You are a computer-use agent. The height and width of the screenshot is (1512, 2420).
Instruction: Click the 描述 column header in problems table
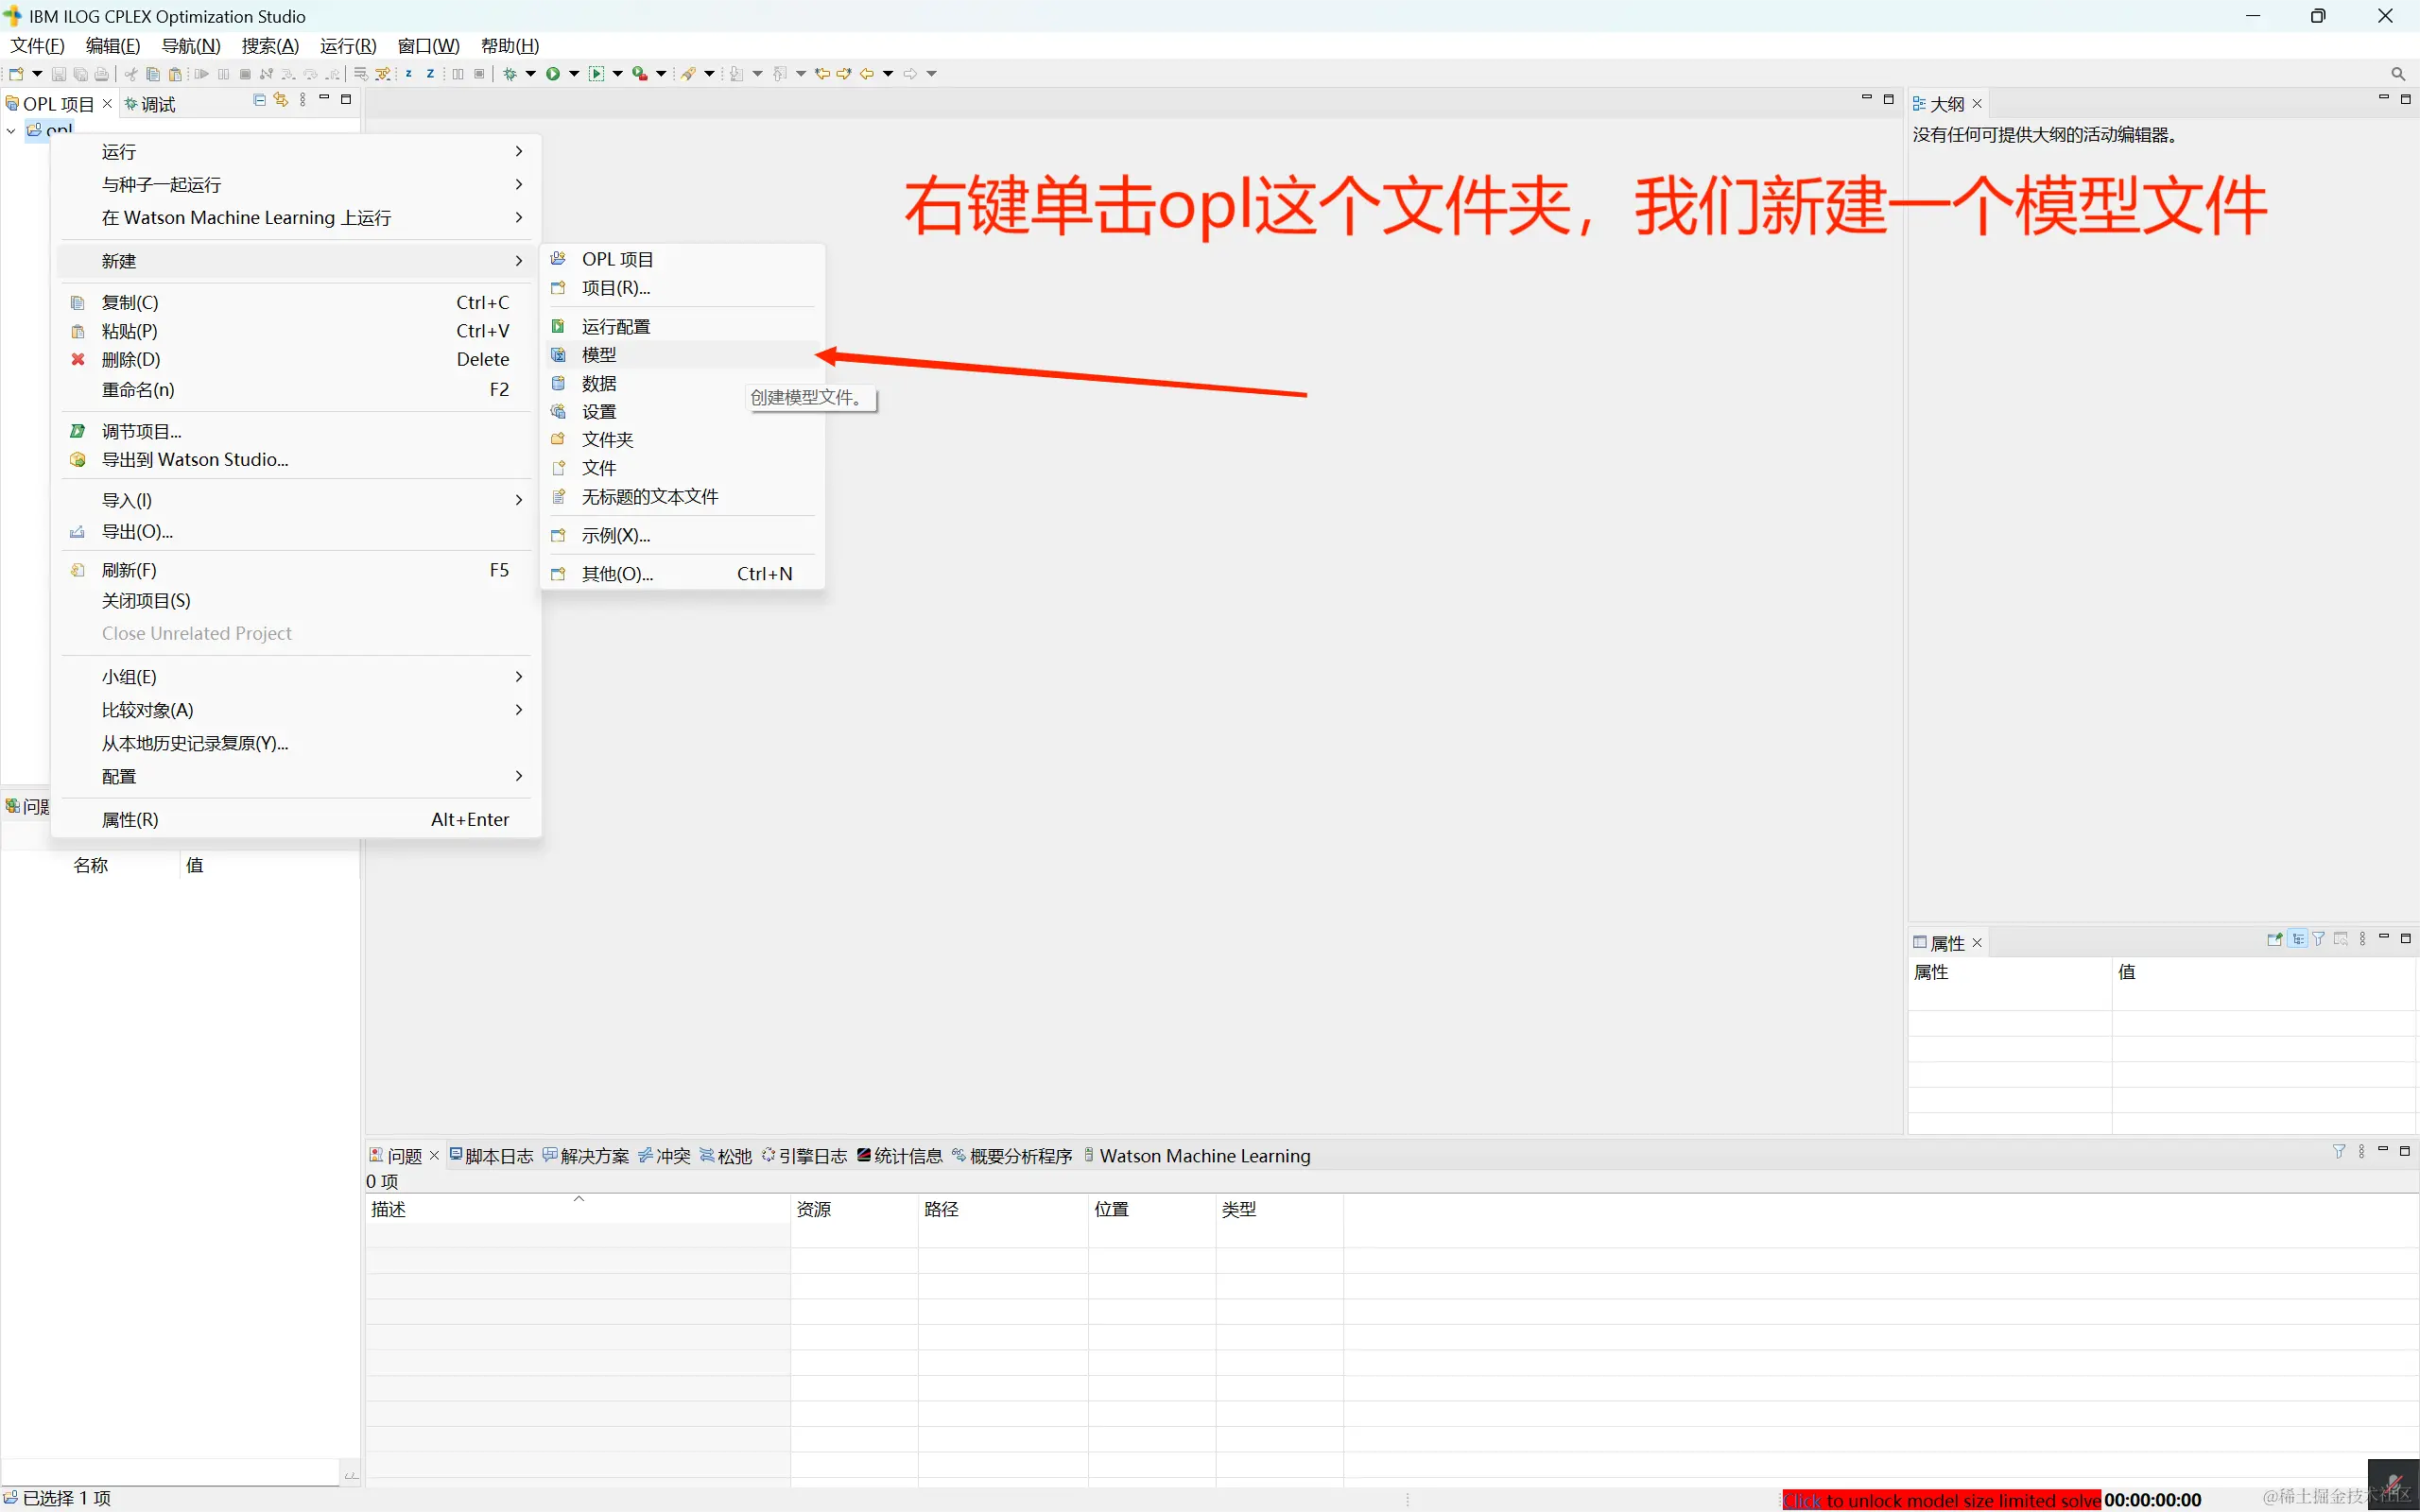[x=389, y=1209]
